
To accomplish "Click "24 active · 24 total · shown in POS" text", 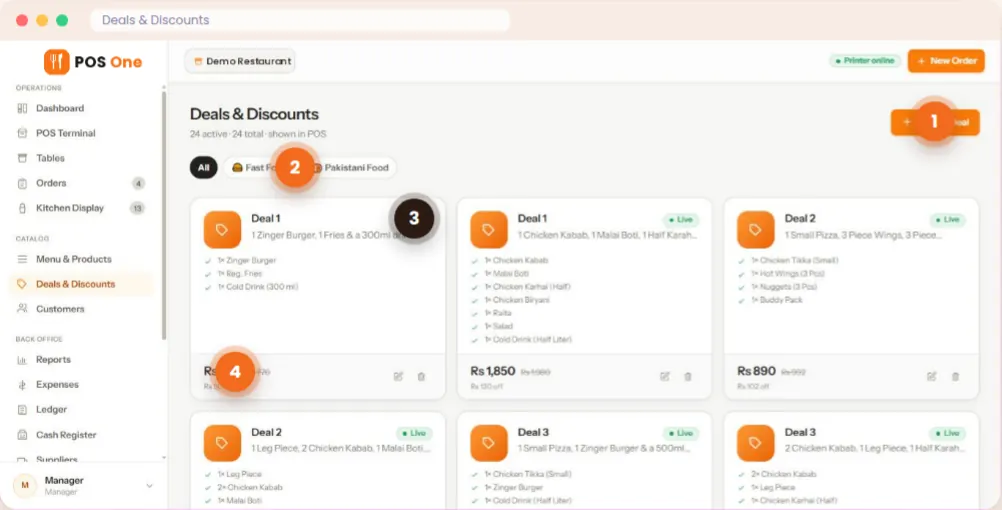I will pyautogui.click(x=258, y=134).
